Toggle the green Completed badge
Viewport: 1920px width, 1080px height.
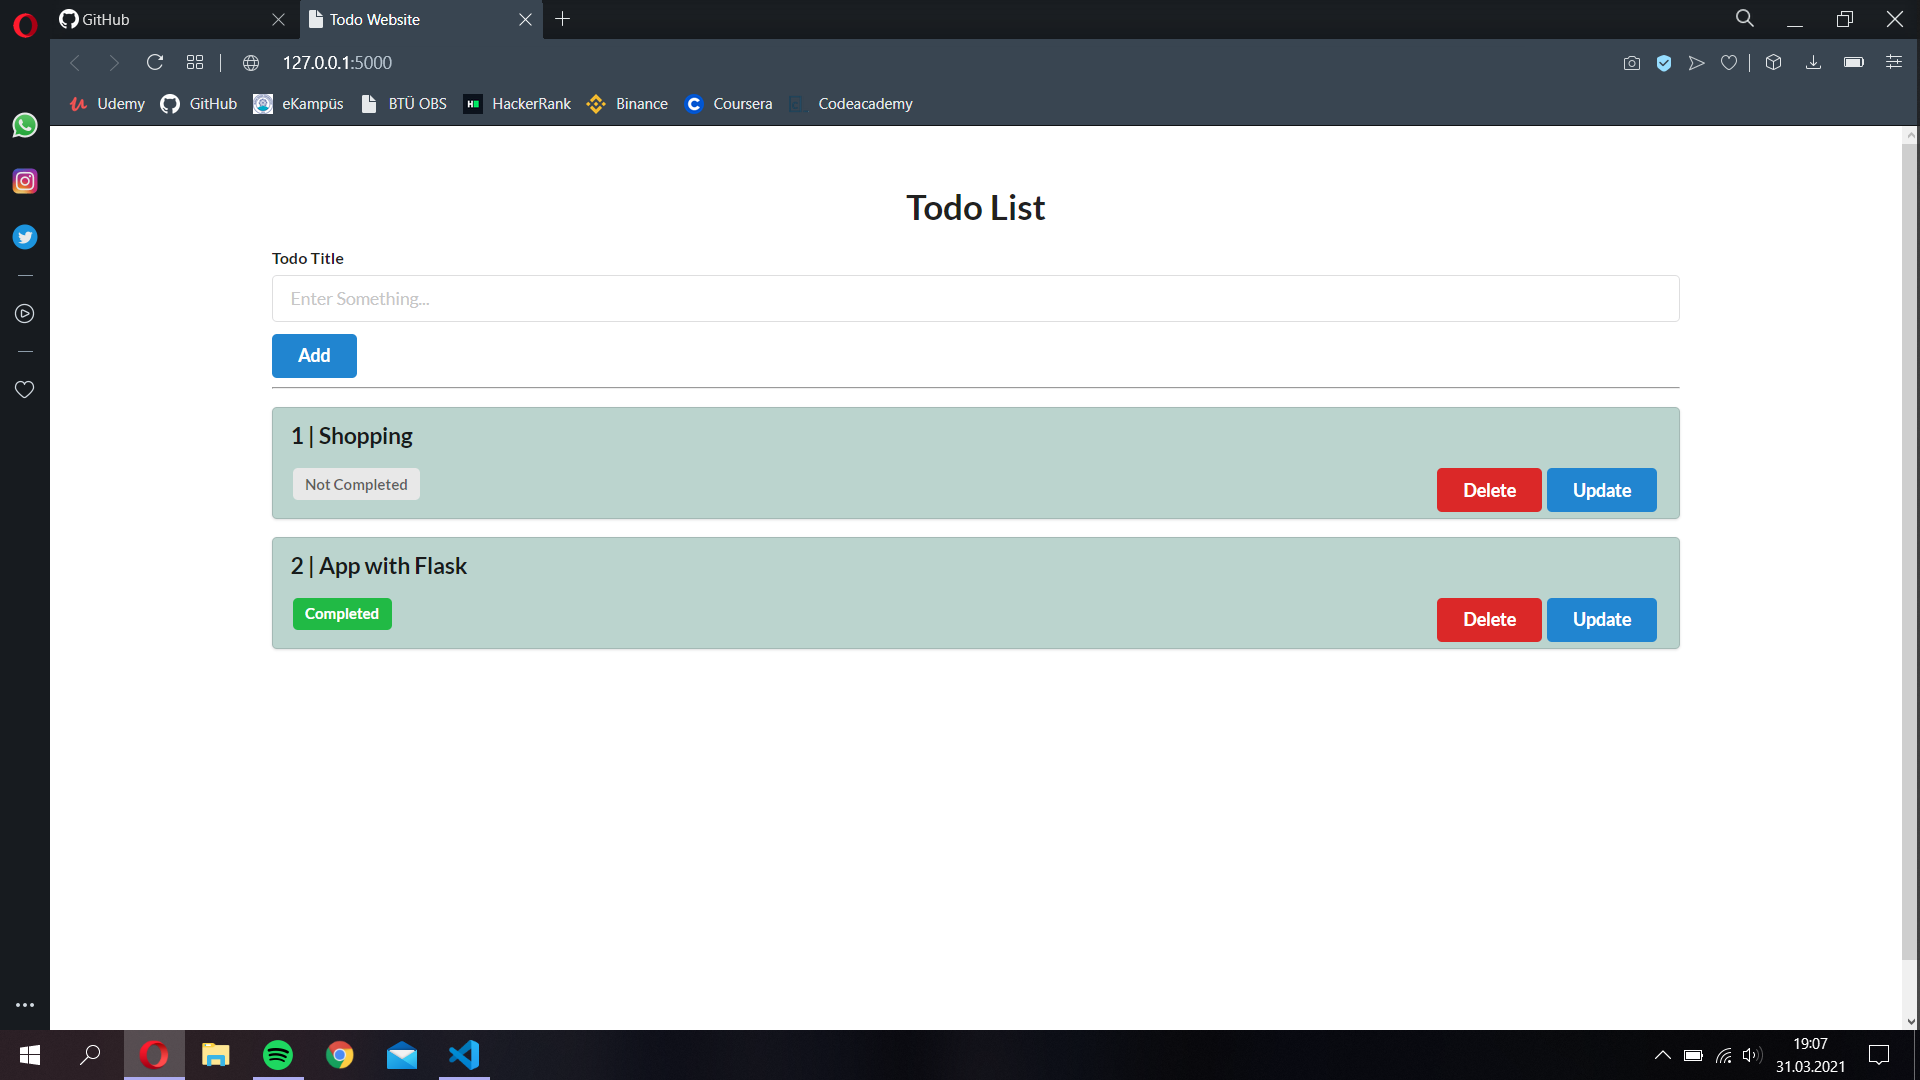(342, 614)
